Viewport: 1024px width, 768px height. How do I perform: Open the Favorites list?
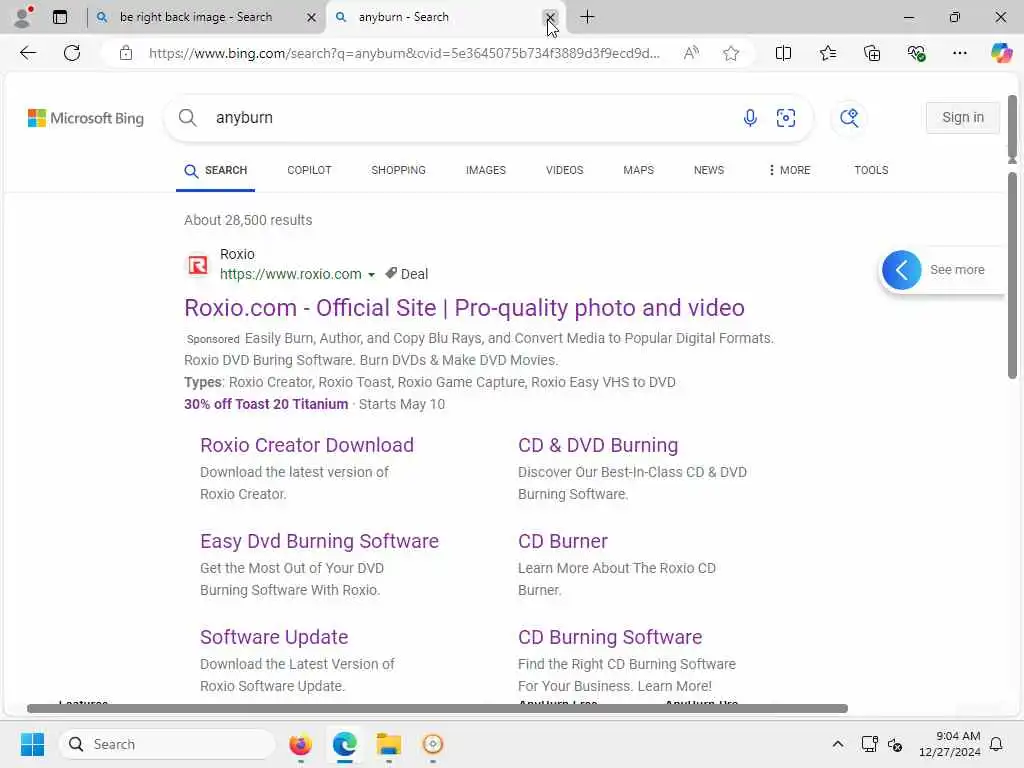coord(827,53)
